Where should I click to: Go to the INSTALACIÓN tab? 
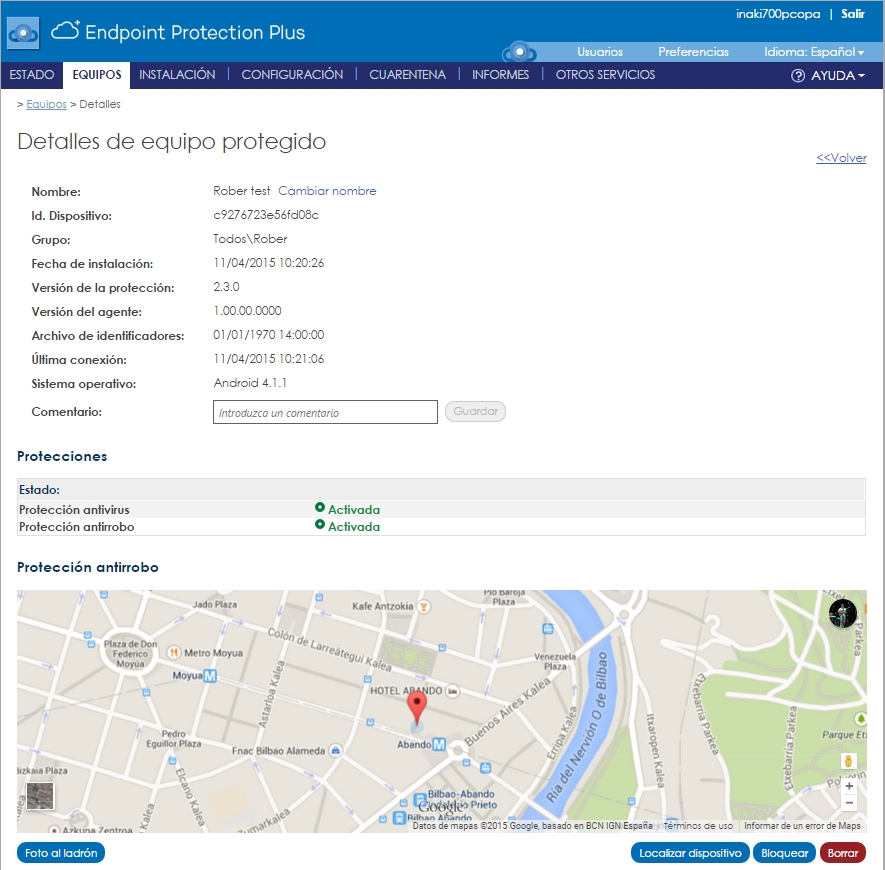click(x=177, y=75)
